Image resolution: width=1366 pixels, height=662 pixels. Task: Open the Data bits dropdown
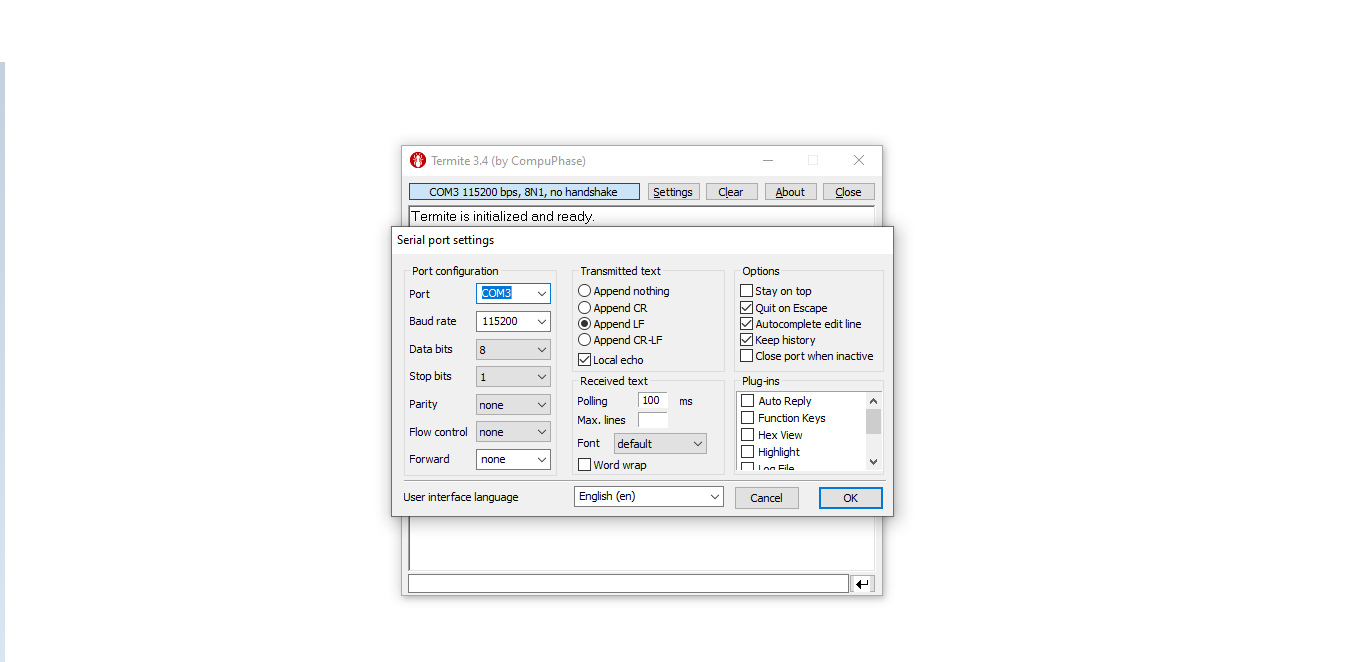click(x=513, y=349)
